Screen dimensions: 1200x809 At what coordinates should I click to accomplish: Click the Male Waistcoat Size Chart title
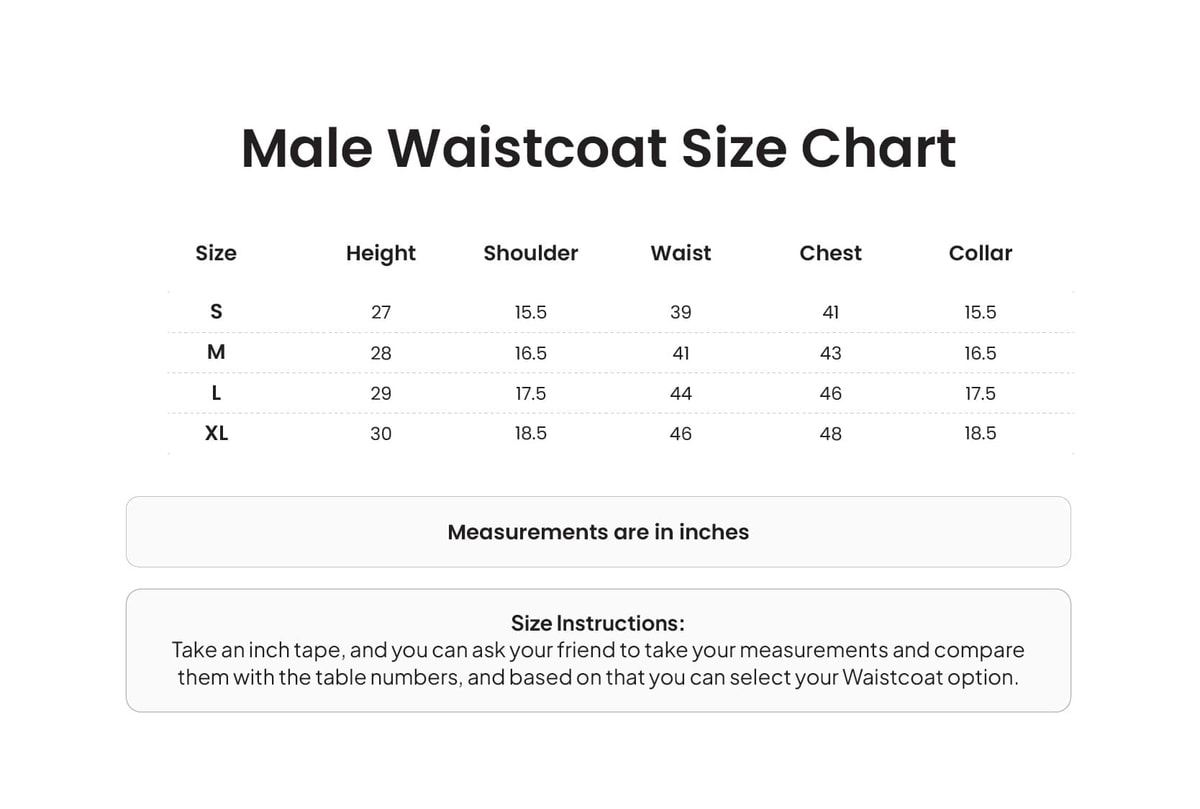tap(598, 148)
